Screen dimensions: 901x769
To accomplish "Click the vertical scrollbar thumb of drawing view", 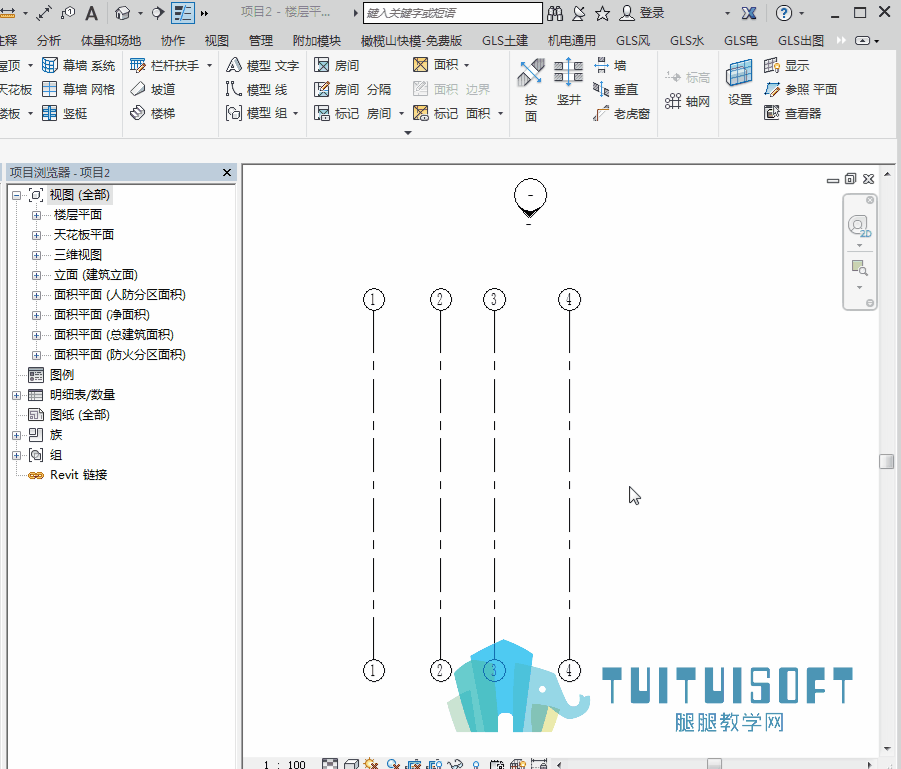I will click(886, 462).
